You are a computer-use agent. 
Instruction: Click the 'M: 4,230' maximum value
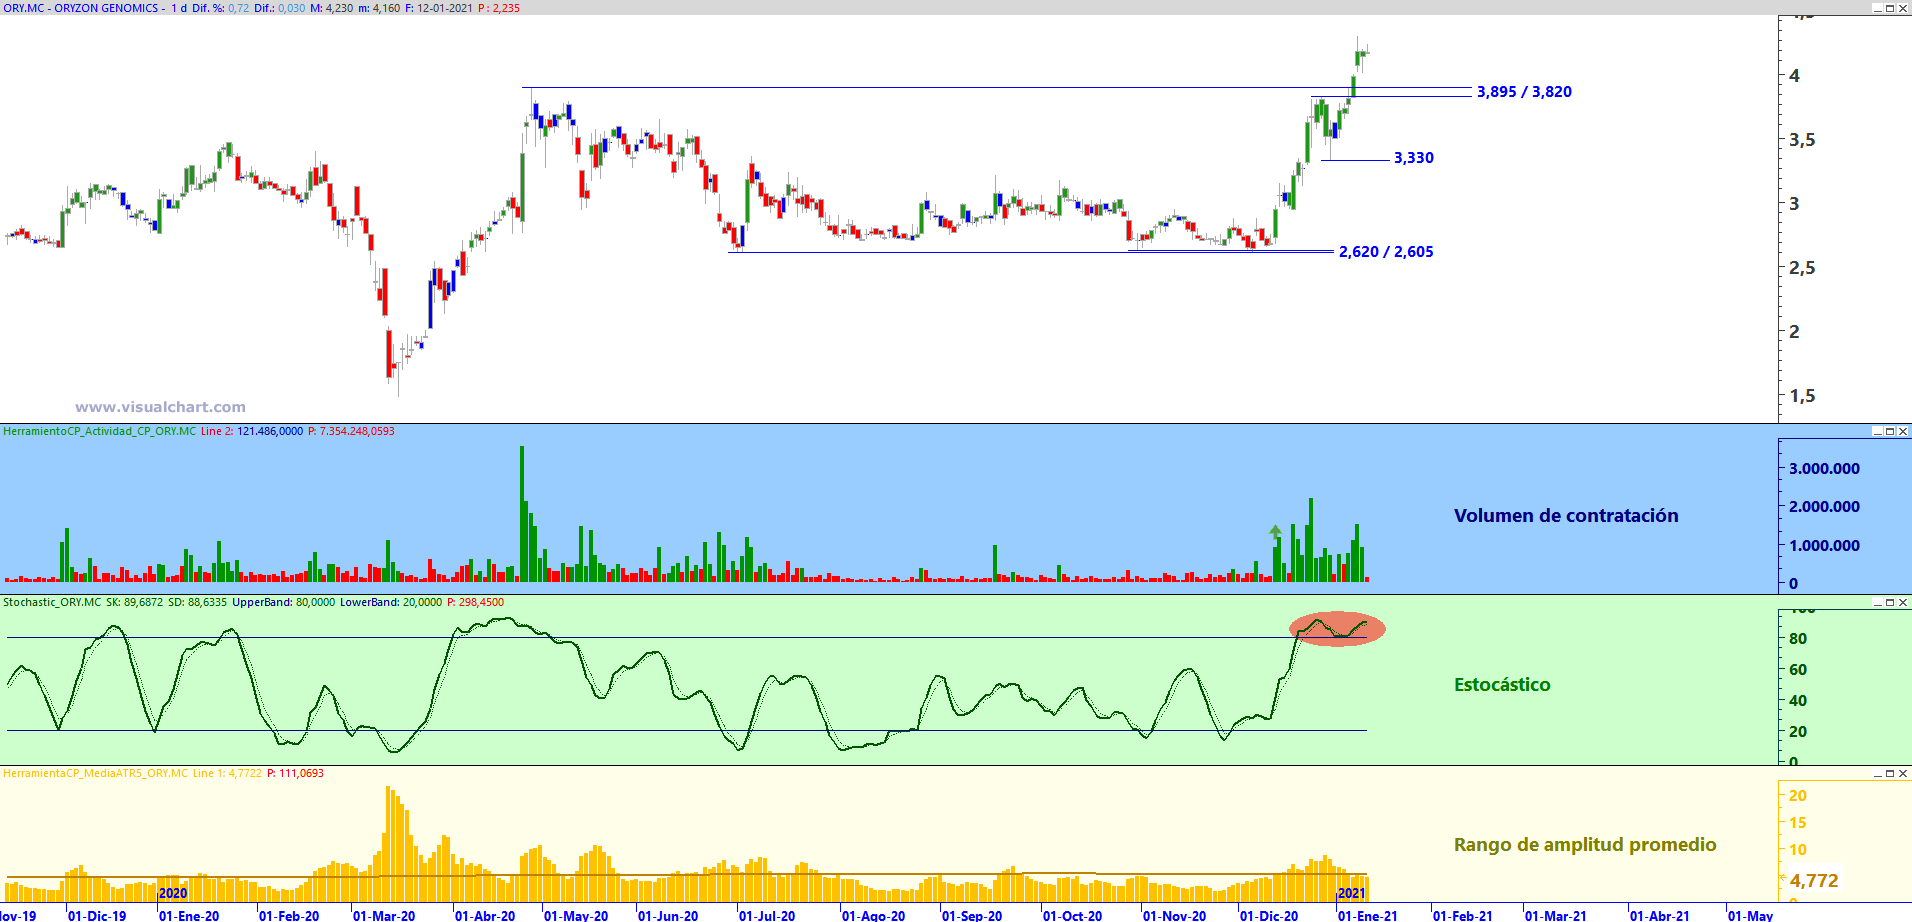tap(332, 8)
